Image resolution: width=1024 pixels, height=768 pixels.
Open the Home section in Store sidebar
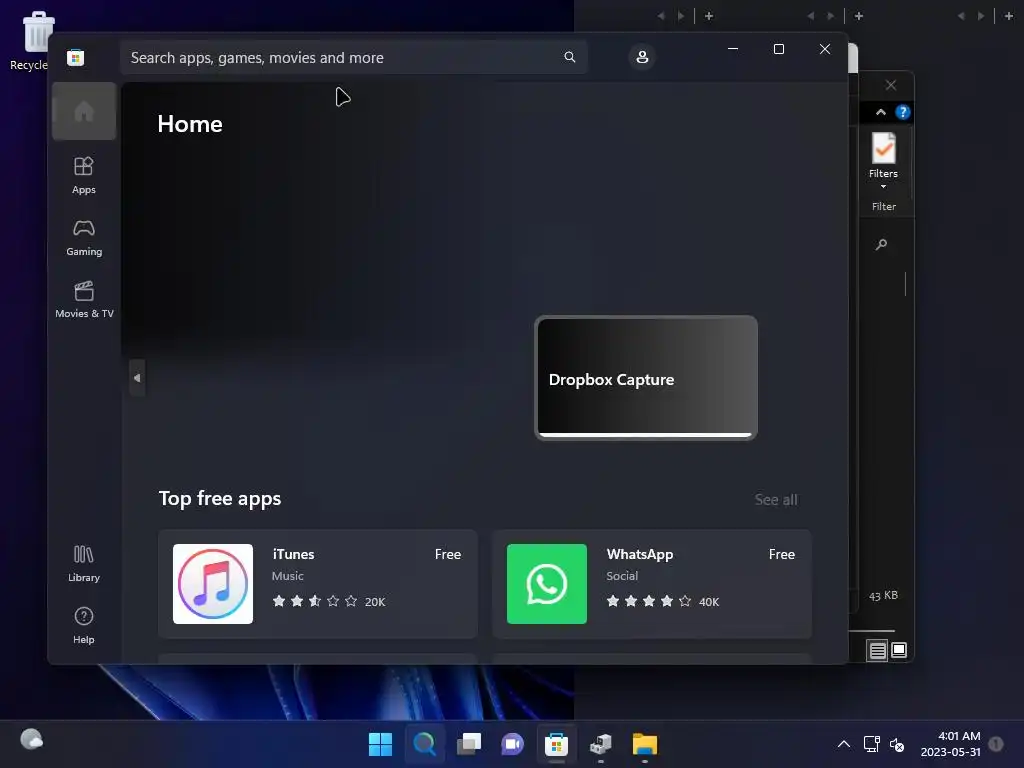pos(84,111)
